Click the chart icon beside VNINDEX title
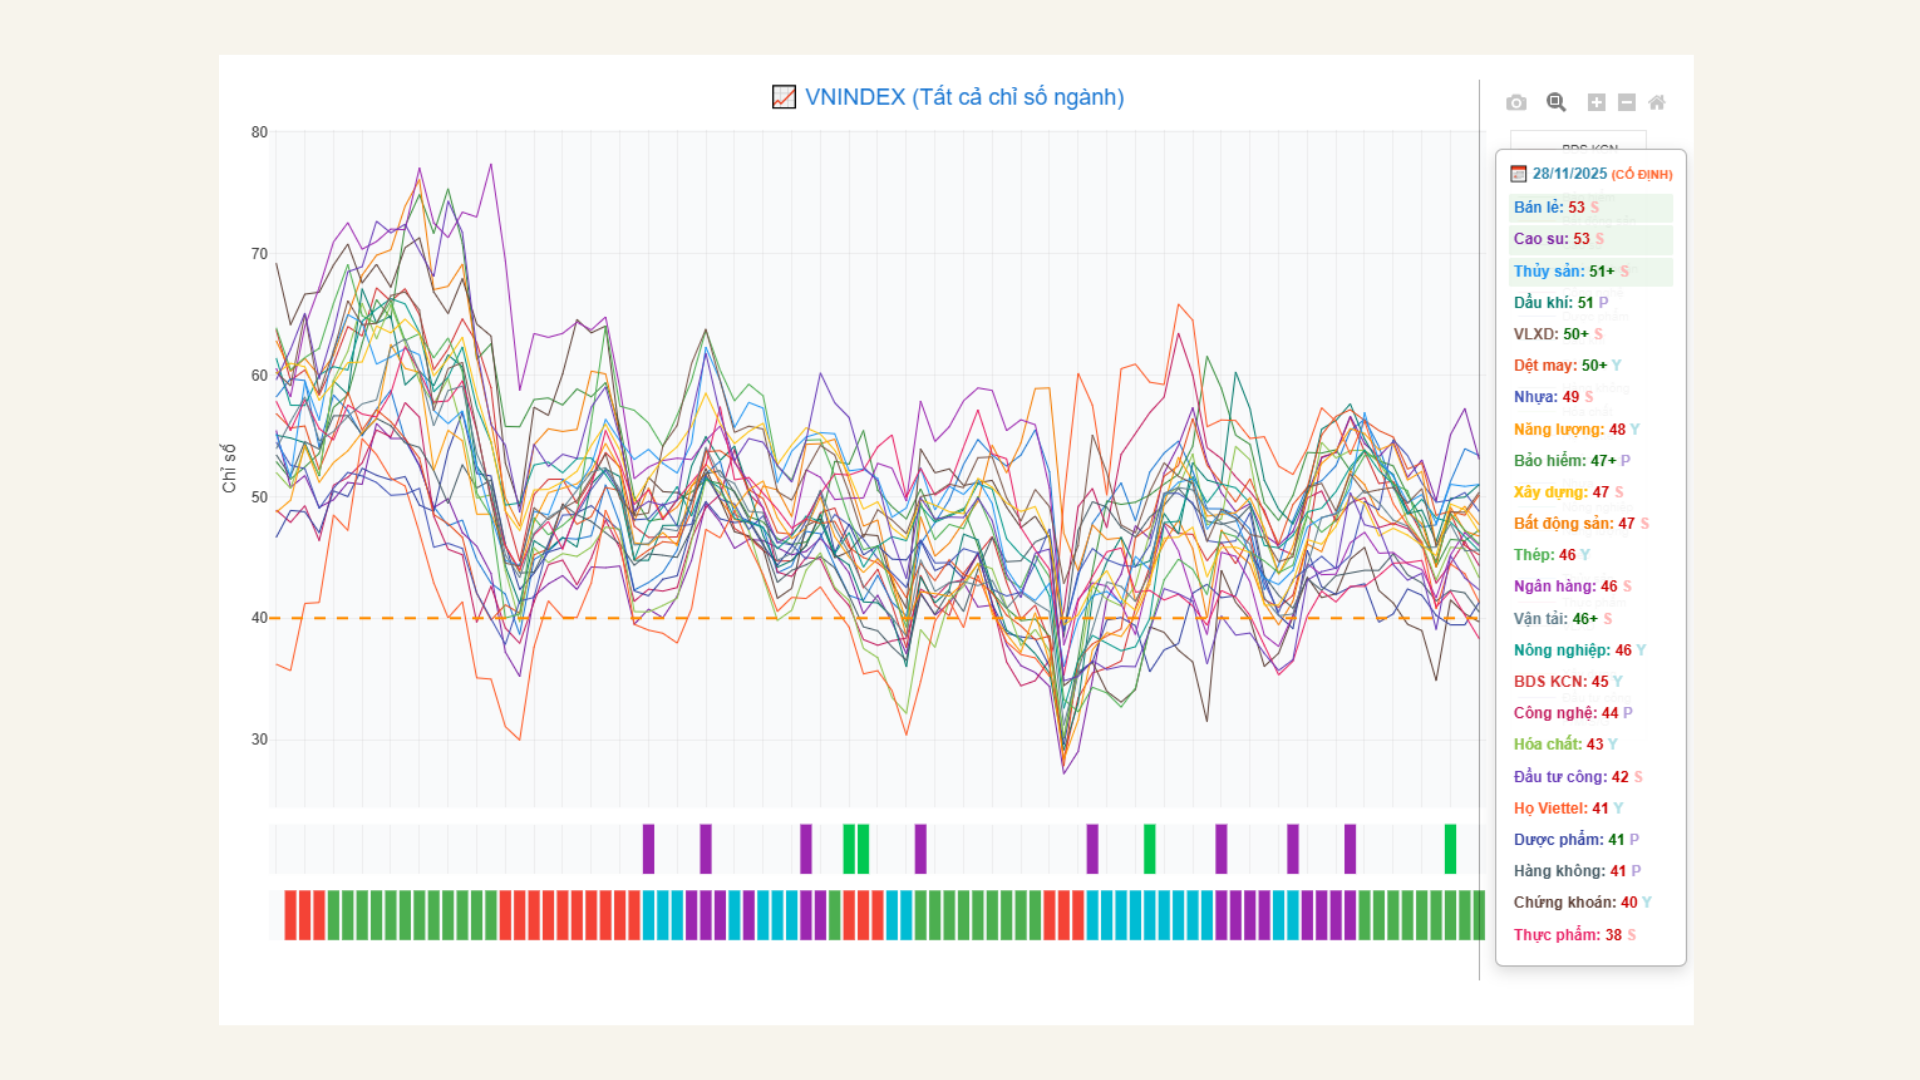This screenshot has height=1080, width=1920. coord(784,97)
